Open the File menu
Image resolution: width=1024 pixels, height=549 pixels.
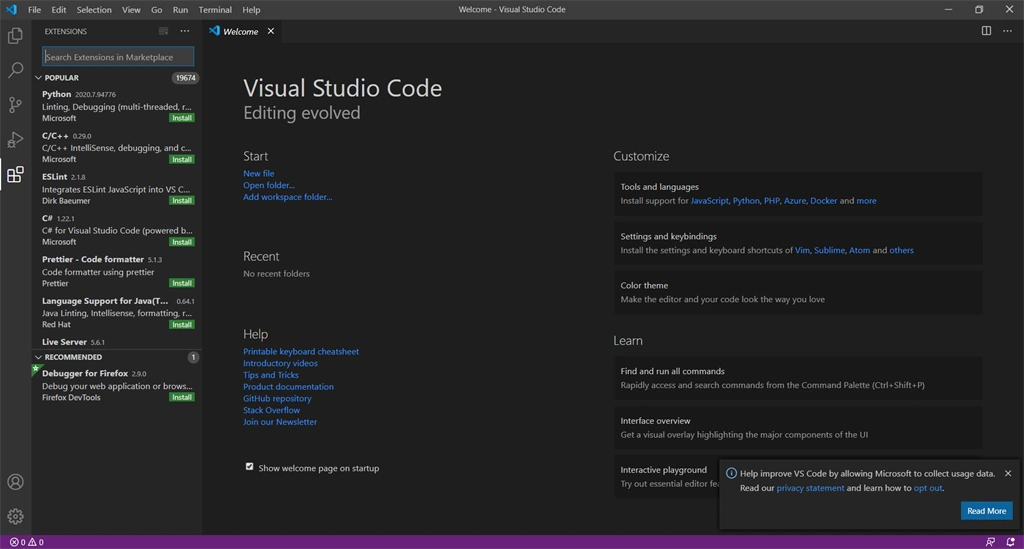[x=35, y=10]
